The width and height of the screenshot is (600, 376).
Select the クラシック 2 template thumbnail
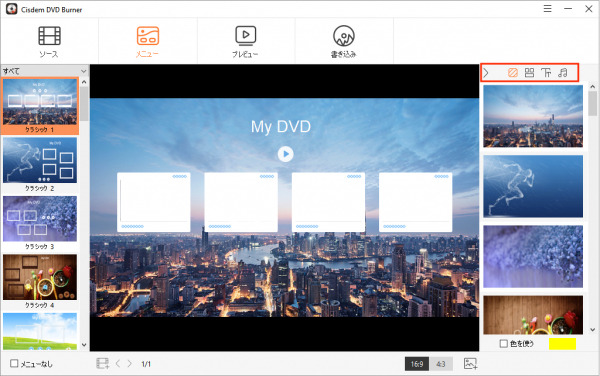tap(40, 164)
